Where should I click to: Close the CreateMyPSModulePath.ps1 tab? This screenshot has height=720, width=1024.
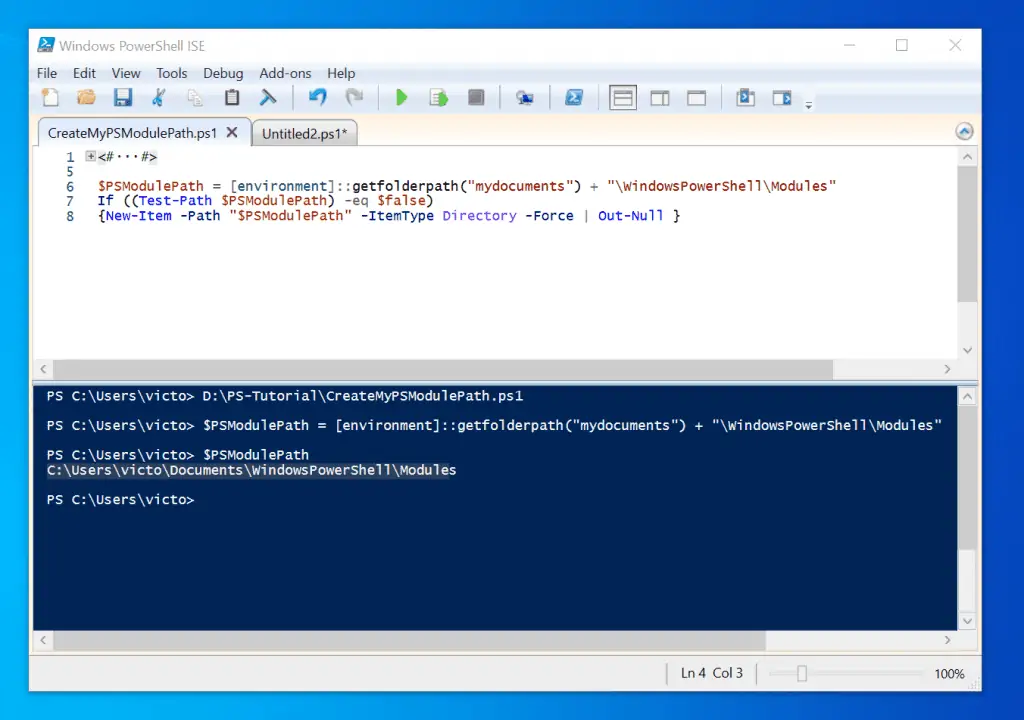click(232, 133)
